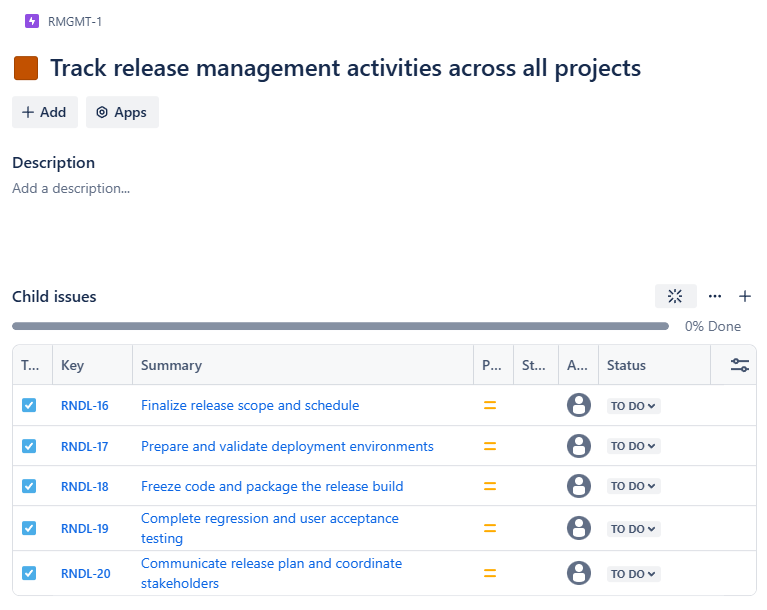Open status dropdown for RNDL-16

[634, 406]
